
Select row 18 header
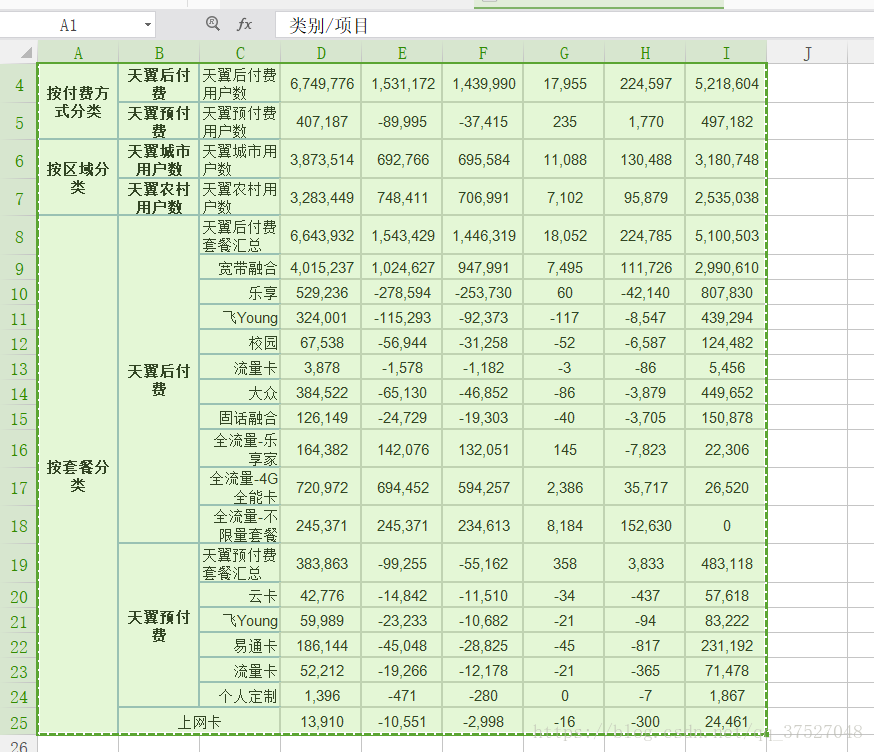pyautogui.click(x=19, y=525)
